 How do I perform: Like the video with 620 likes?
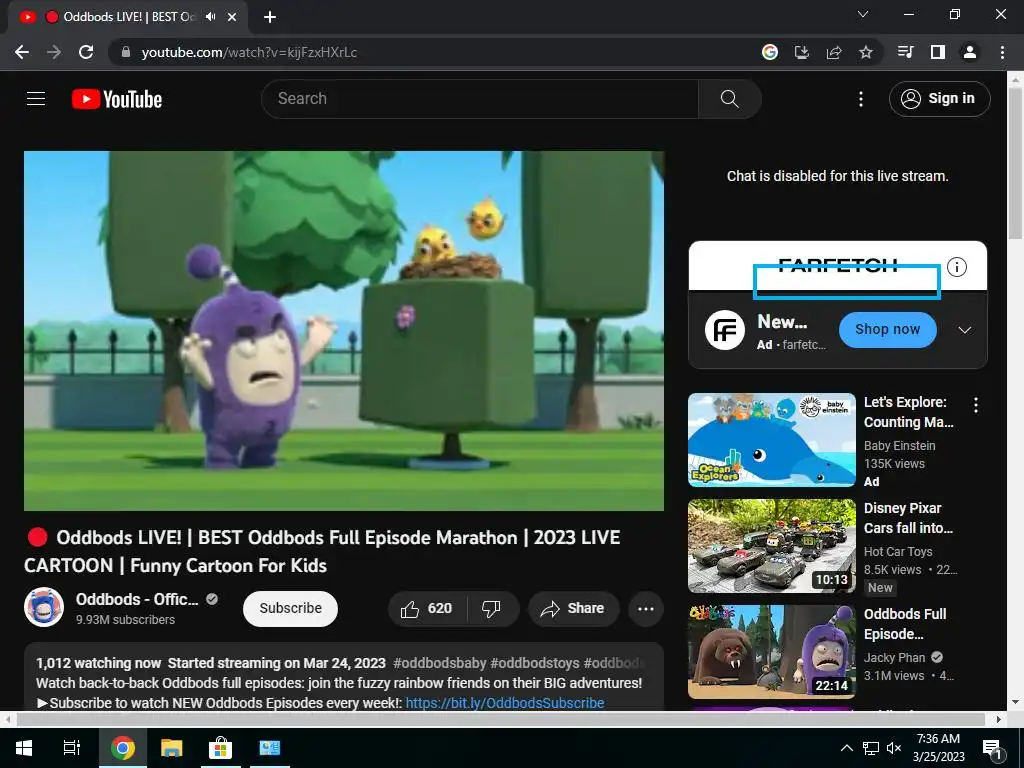click(428, 609)
